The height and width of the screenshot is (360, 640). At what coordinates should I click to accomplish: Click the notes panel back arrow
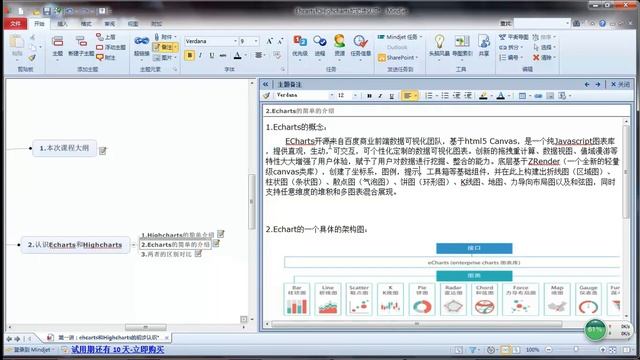[587, 84]
